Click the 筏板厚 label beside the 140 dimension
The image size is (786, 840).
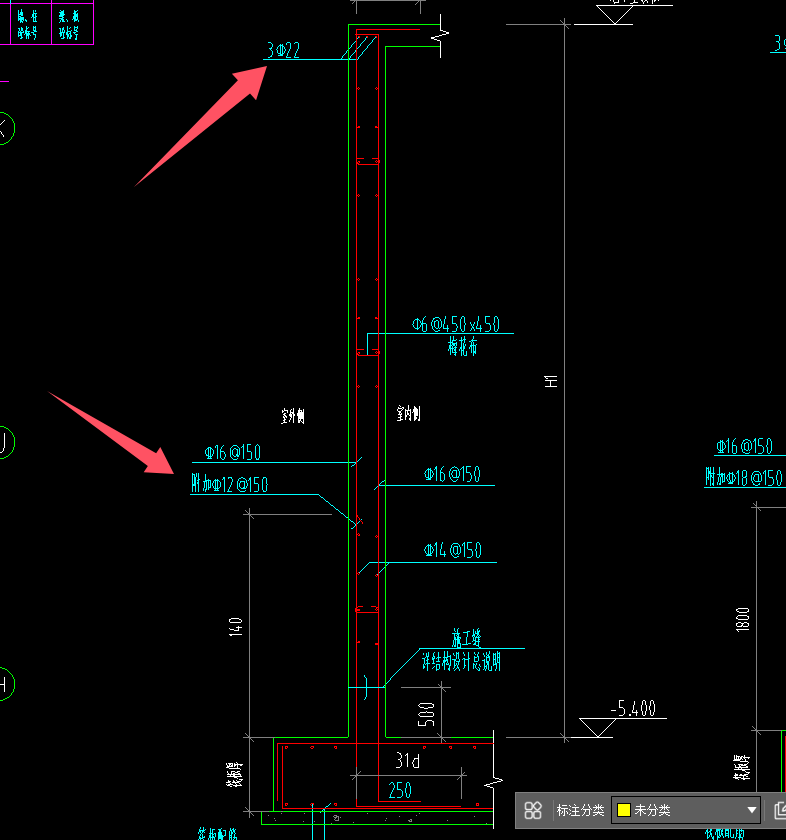(x=234, y=775)
